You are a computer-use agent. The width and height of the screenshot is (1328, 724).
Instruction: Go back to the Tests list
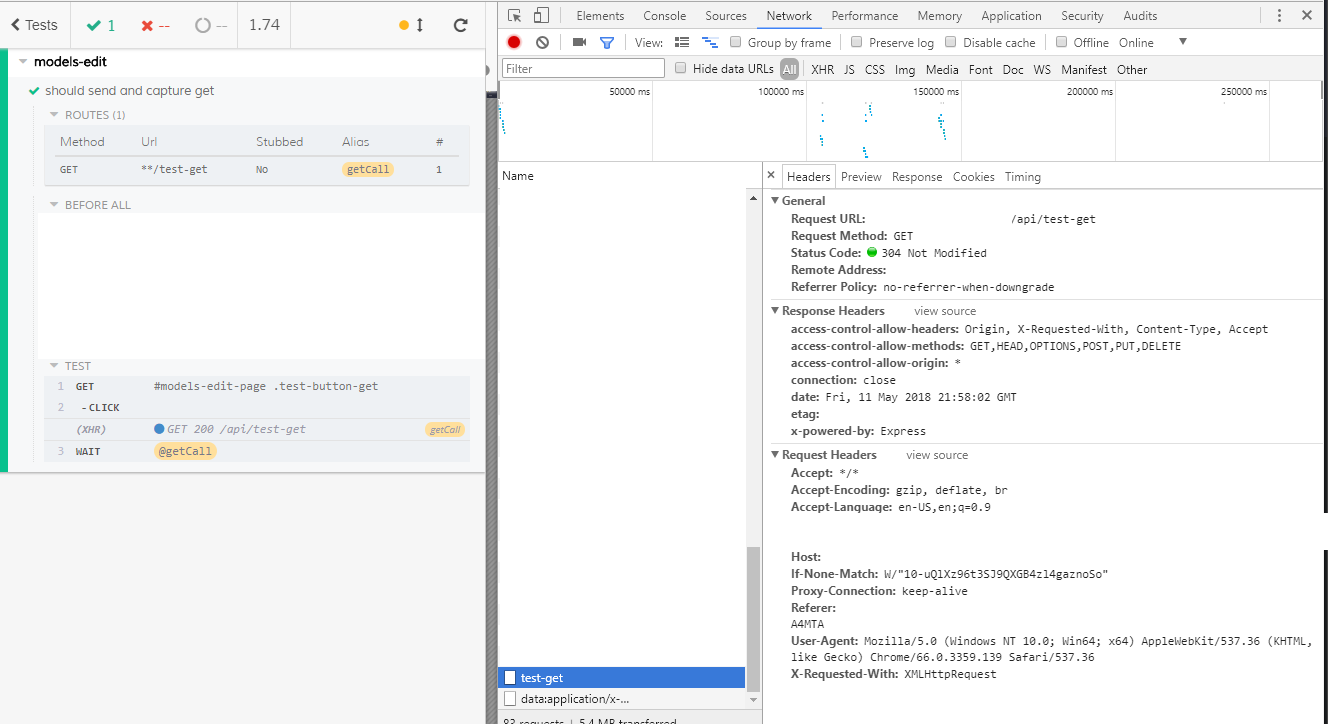click(x=34, y=24)
